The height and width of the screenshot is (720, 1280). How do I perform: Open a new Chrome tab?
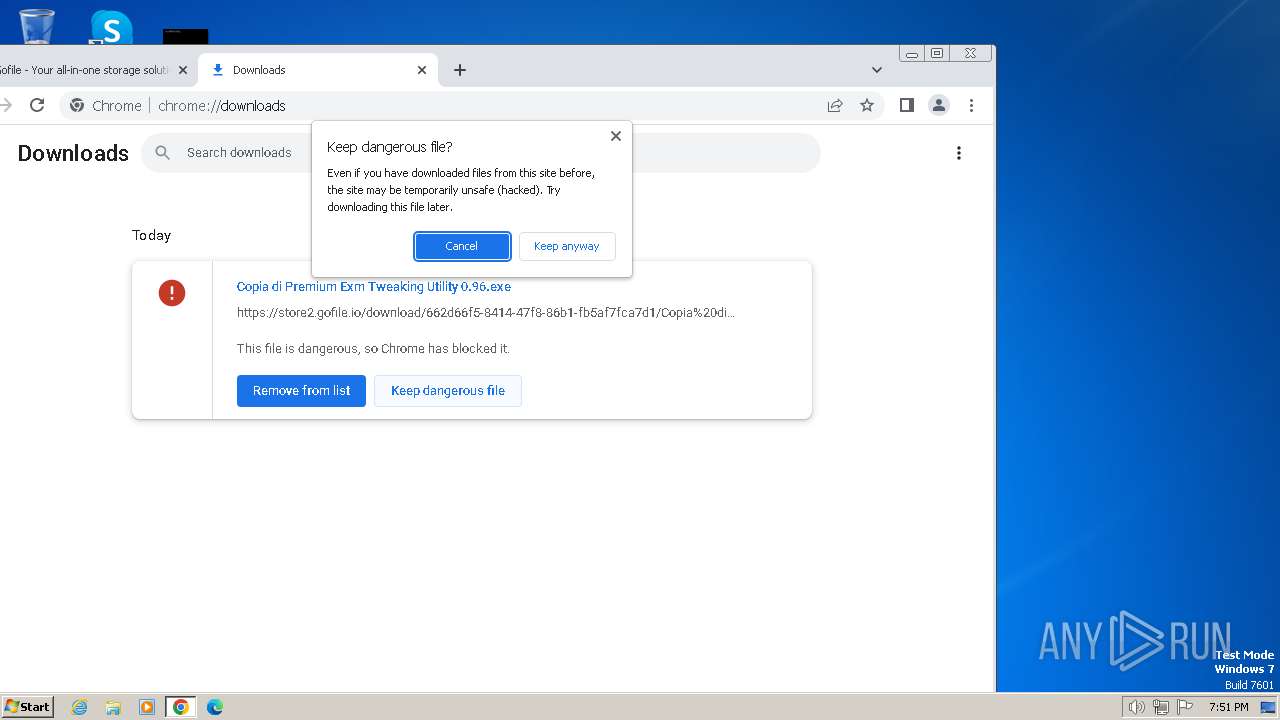coord(460,70)
